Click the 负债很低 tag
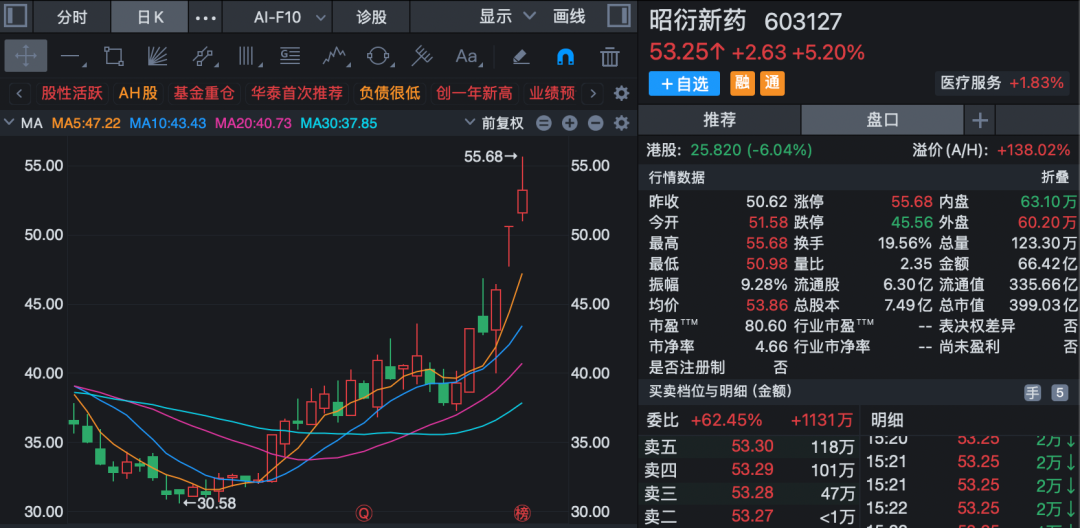The image size is (1080, 528). [389, 93]
